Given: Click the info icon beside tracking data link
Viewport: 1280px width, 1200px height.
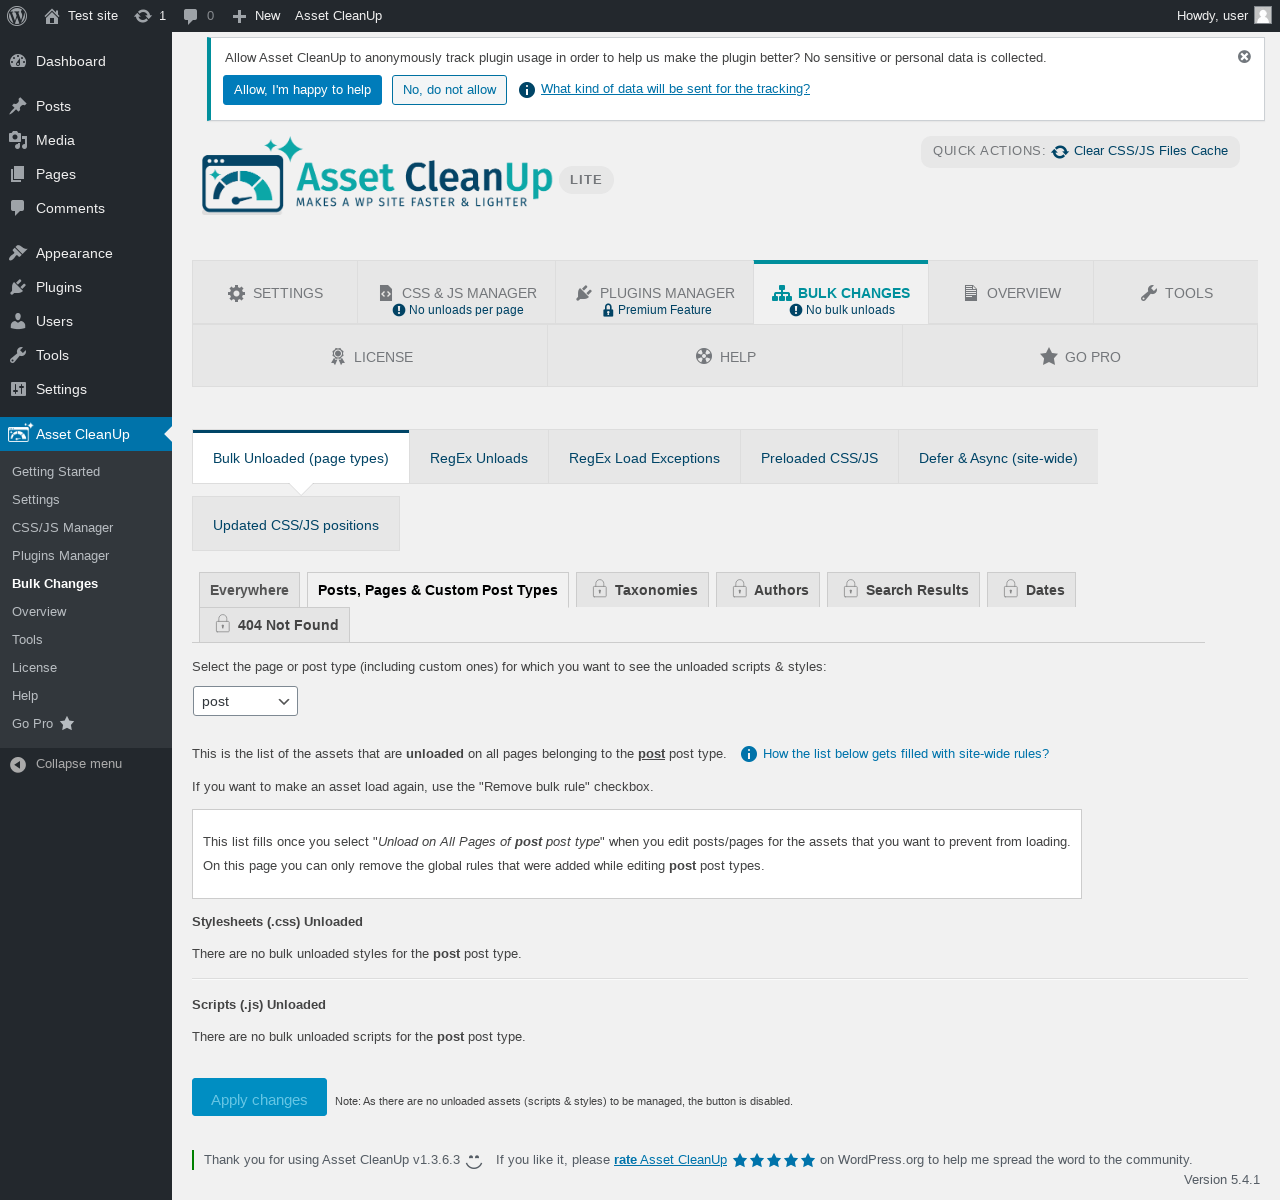Looking at the screenshot, I should (527, 90).
